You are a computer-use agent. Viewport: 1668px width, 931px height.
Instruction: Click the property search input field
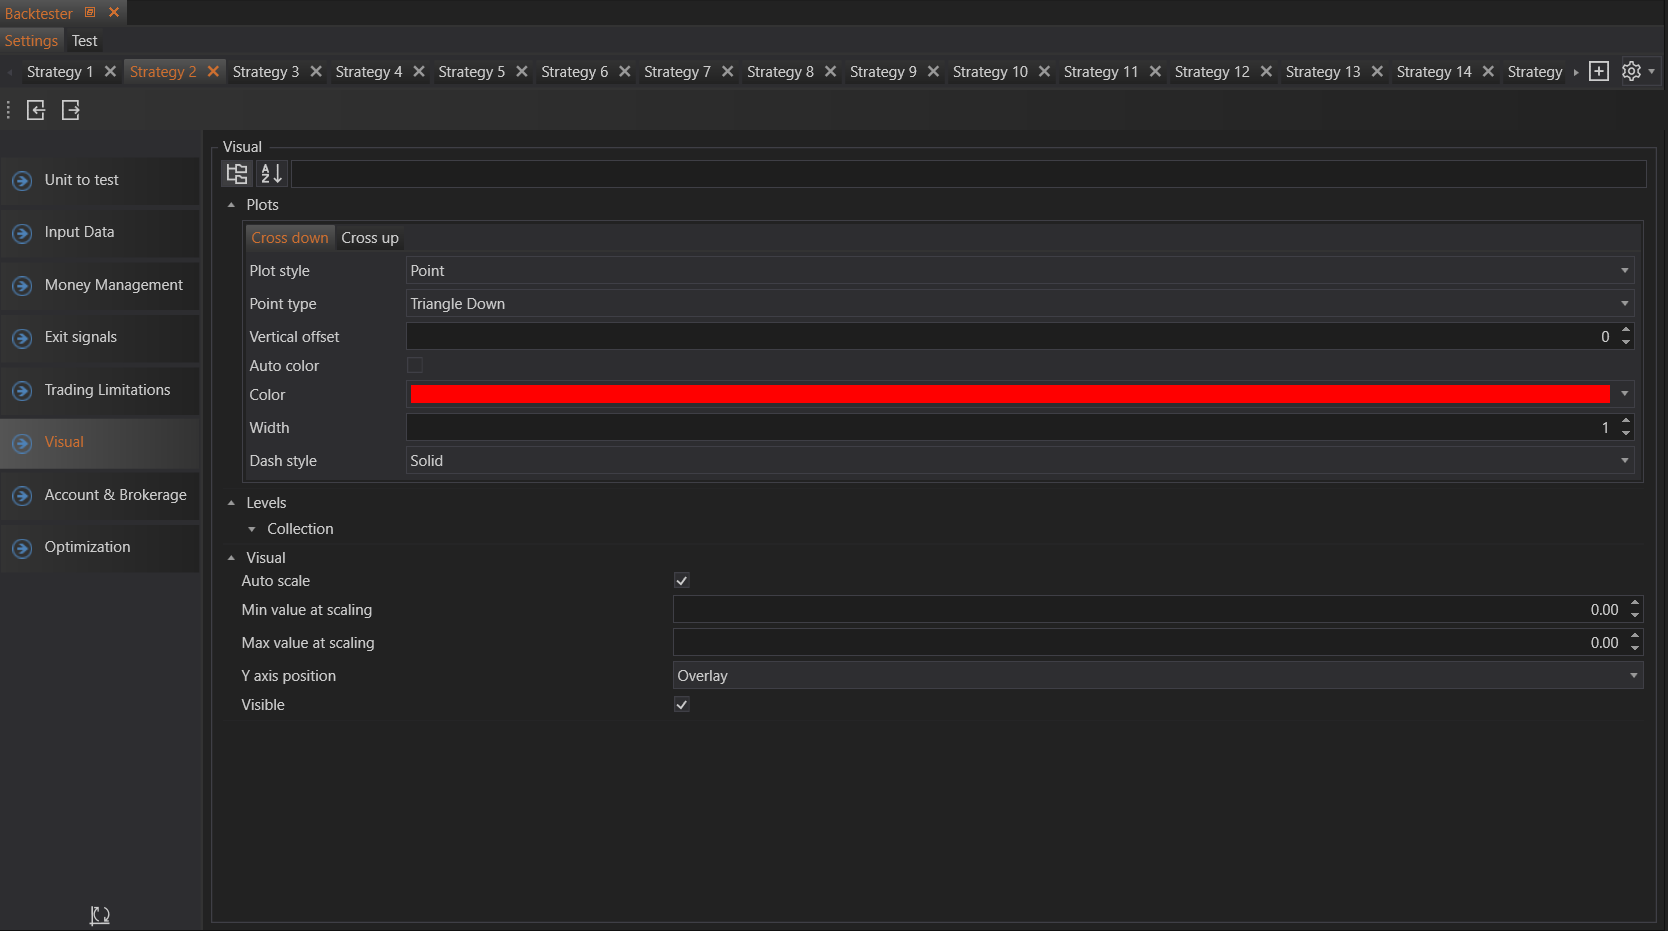pyautogui.click(x=968, y=174)
